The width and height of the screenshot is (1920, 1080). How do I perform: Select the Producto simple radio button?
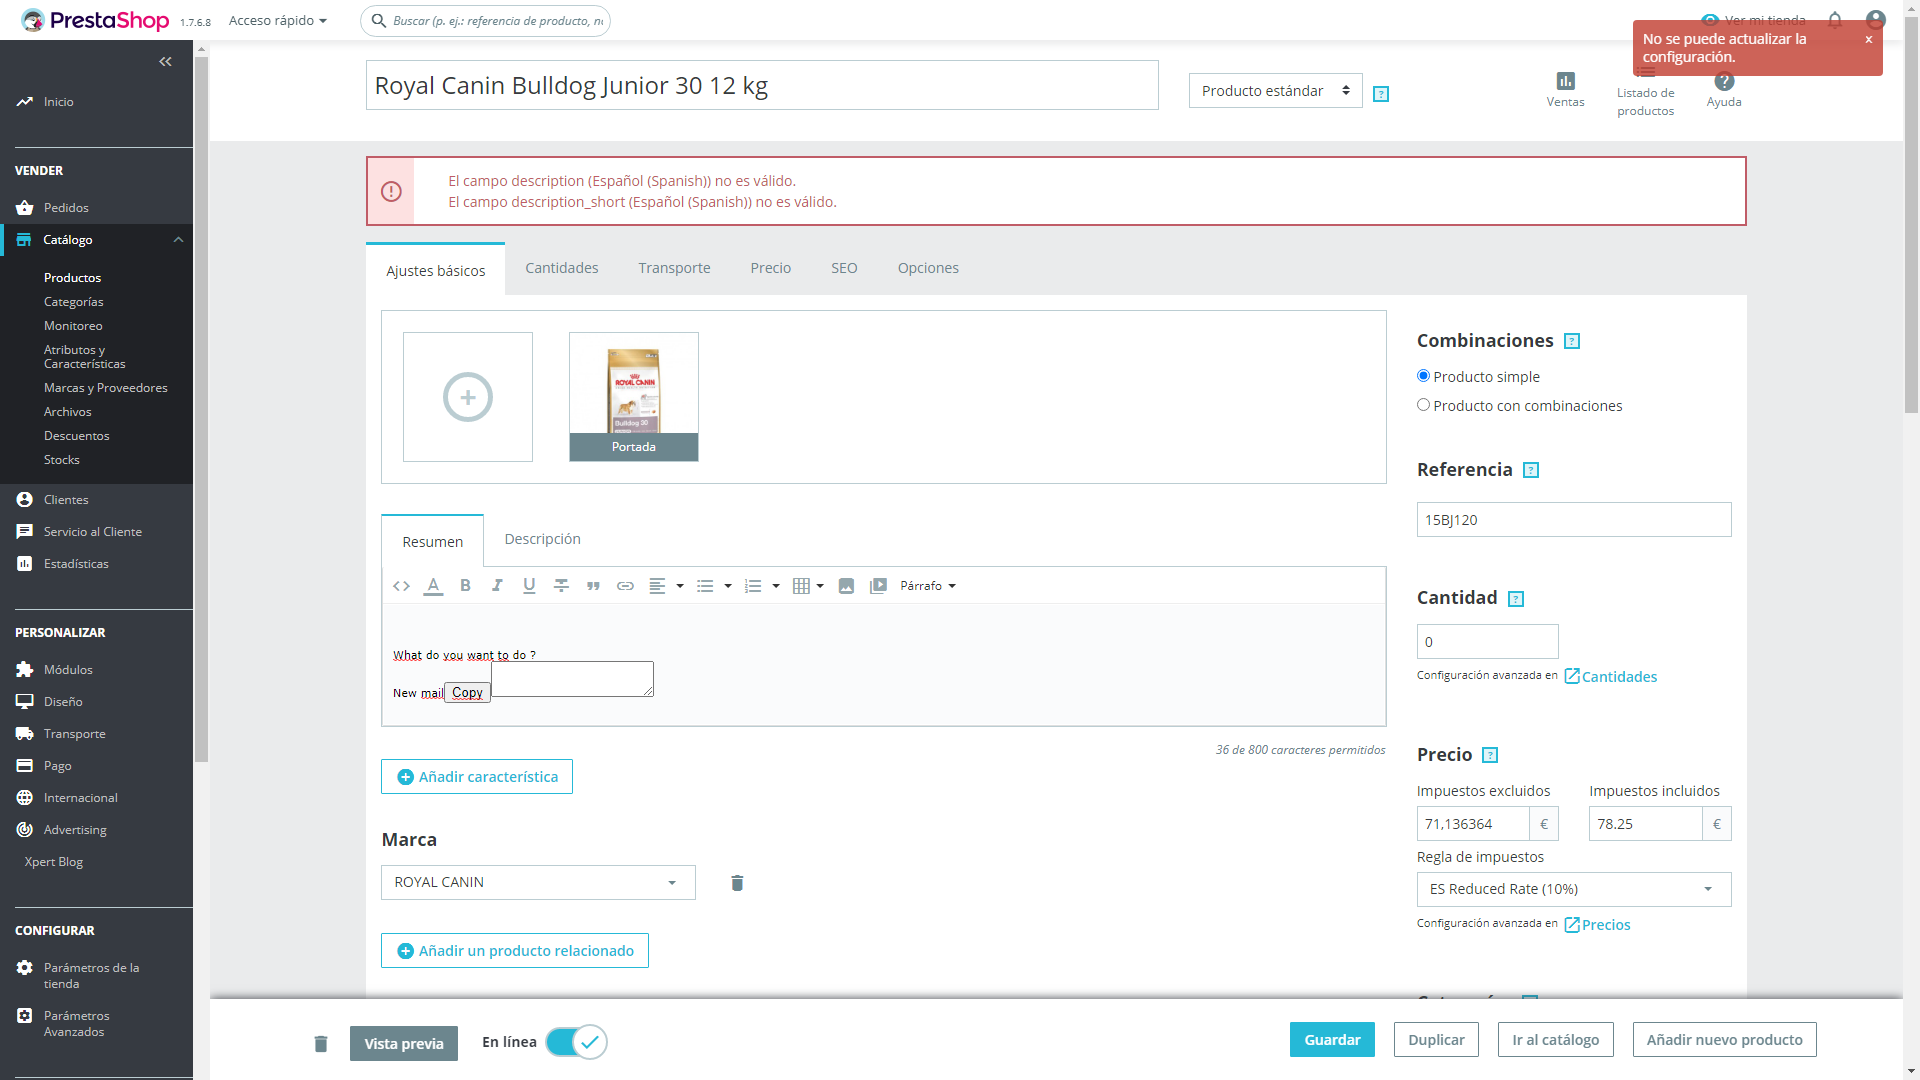[1423, 376]
